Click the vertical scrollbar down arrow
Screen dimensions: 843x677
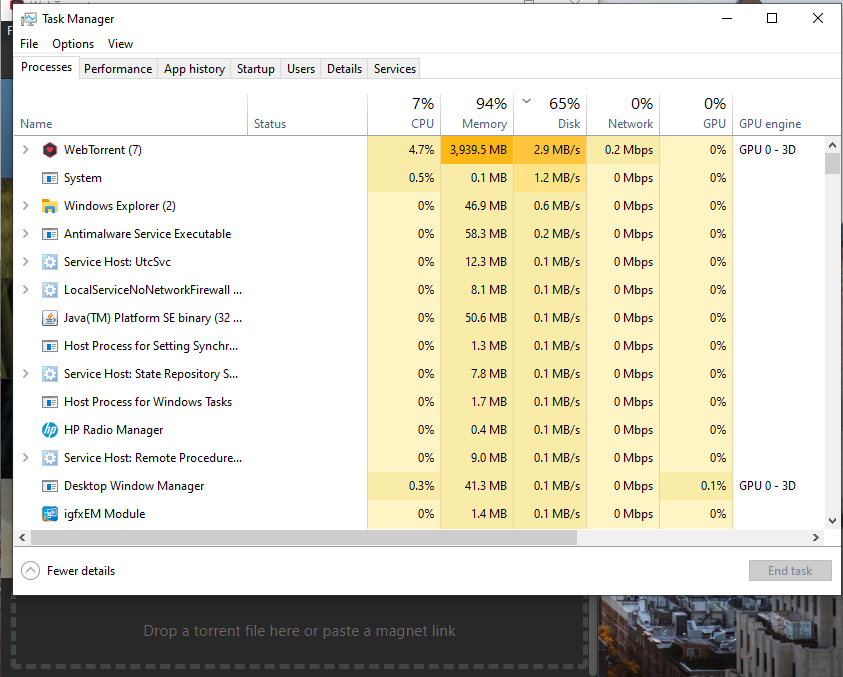pos(832,521)
